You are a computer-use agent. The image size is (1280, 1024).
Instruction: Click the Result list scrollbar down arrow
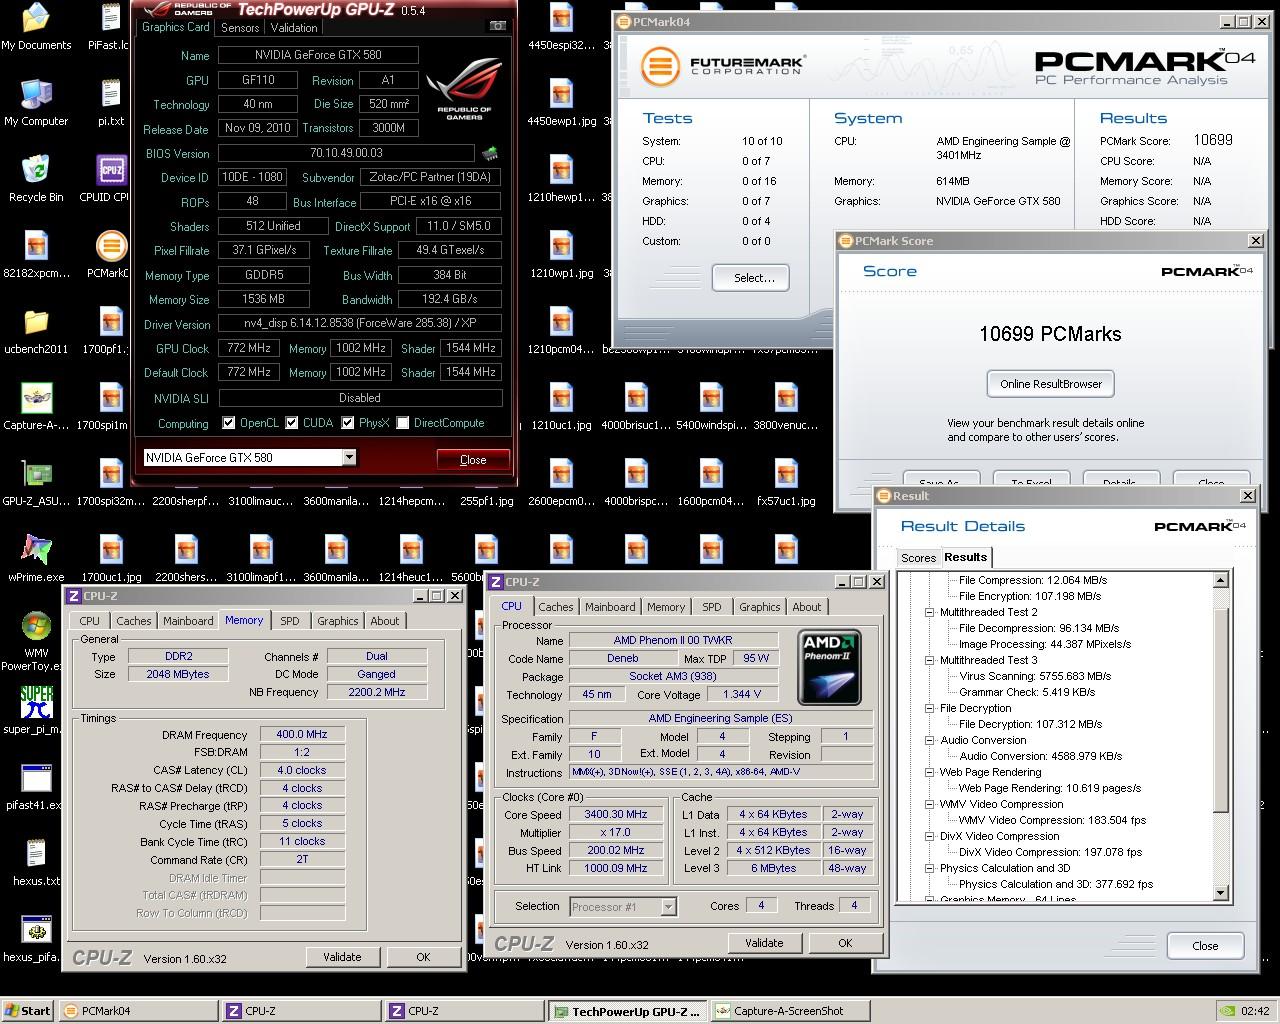(1220, 892)
